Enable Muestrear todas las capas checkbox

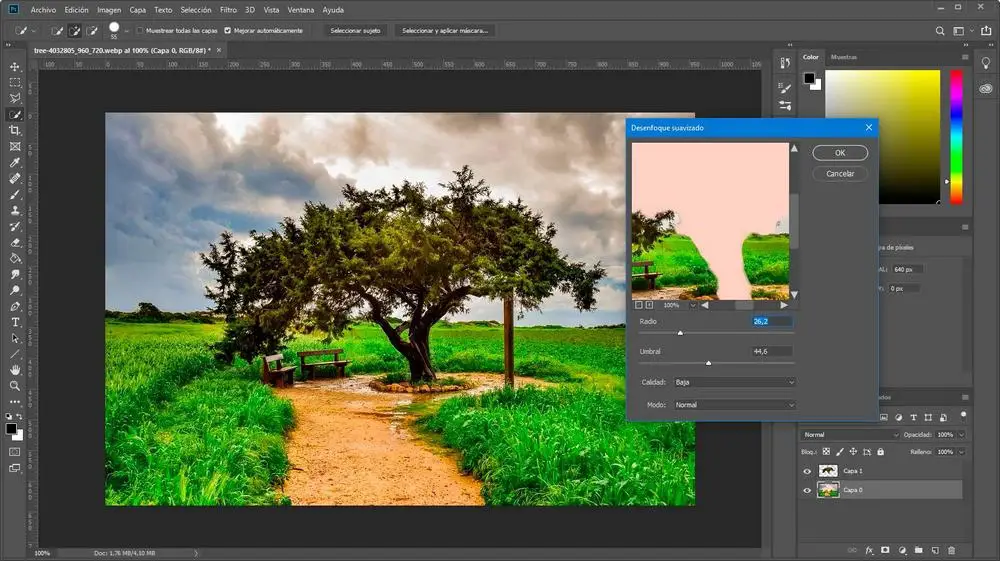139,30
